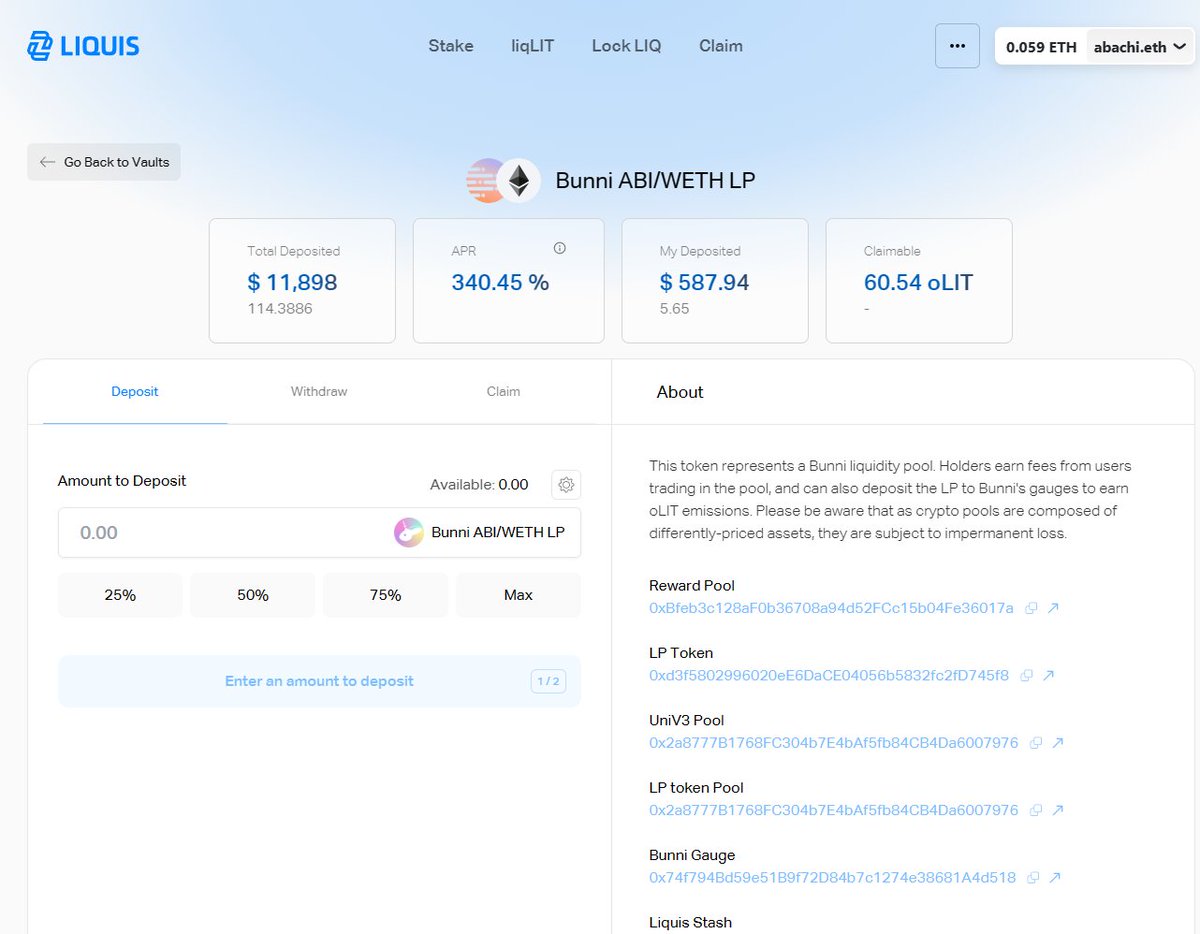Click Enter an amount to deposit button
The image size is (1200, 934).
pos(319,681)
